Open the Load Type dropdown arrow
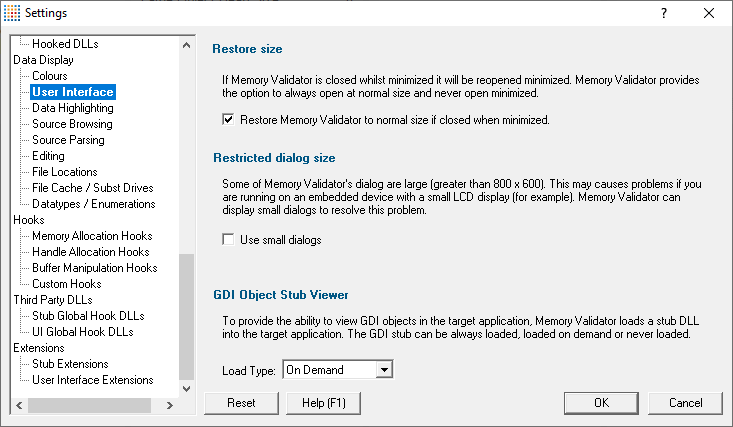This screenshot has height=427, width=733. point(384,370)
